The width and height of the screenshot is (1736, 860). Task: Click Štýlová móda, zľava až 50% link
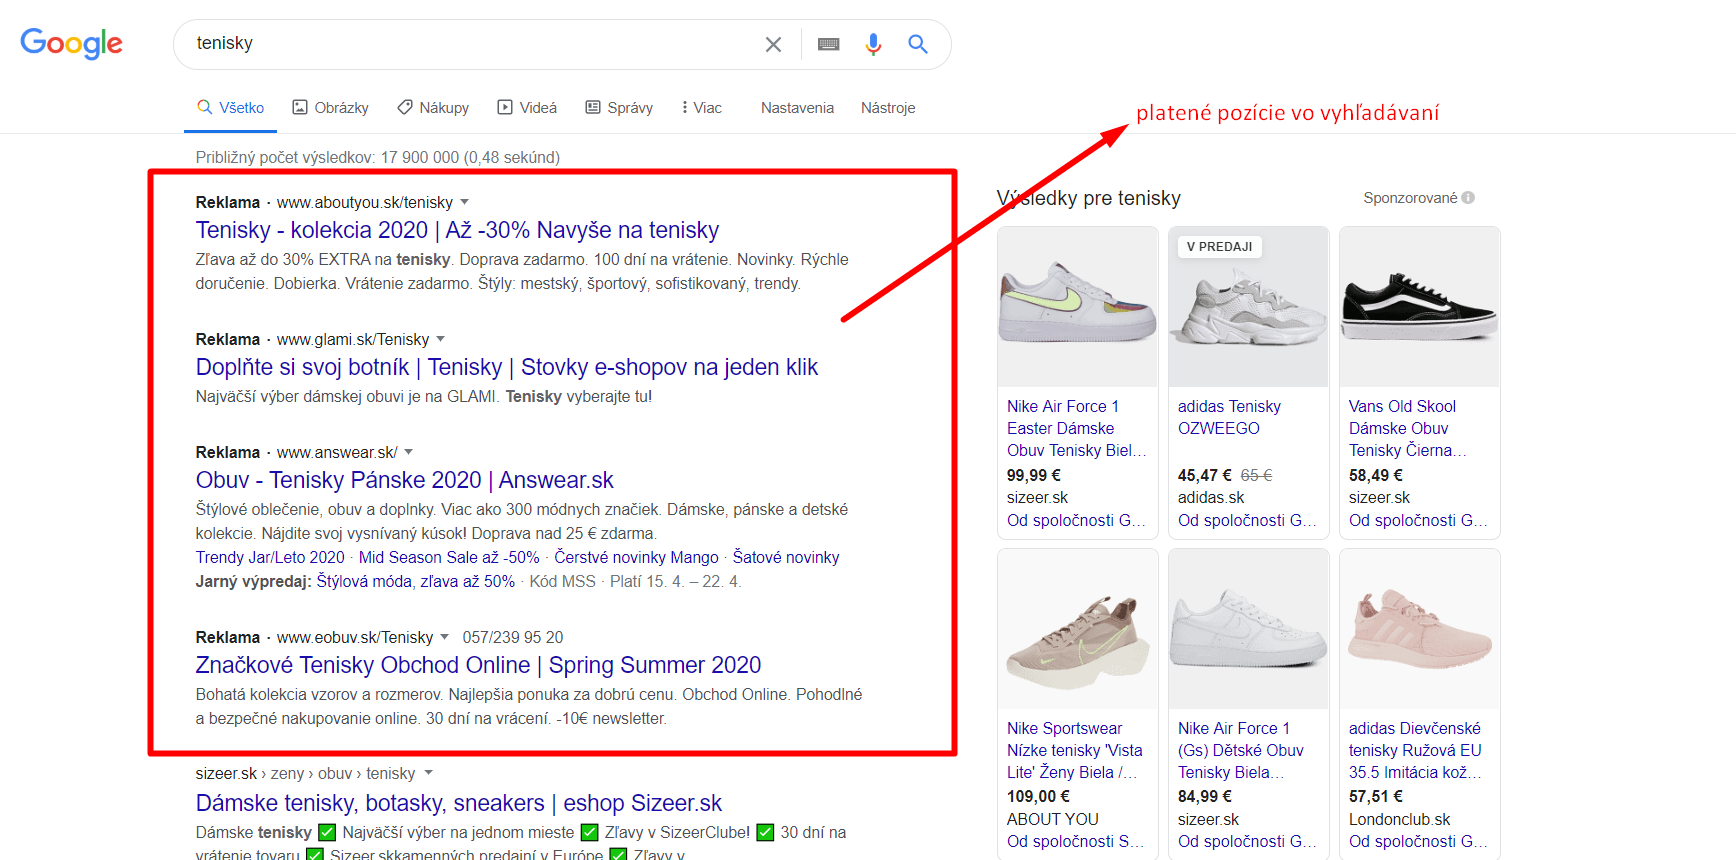click(415, 581)
